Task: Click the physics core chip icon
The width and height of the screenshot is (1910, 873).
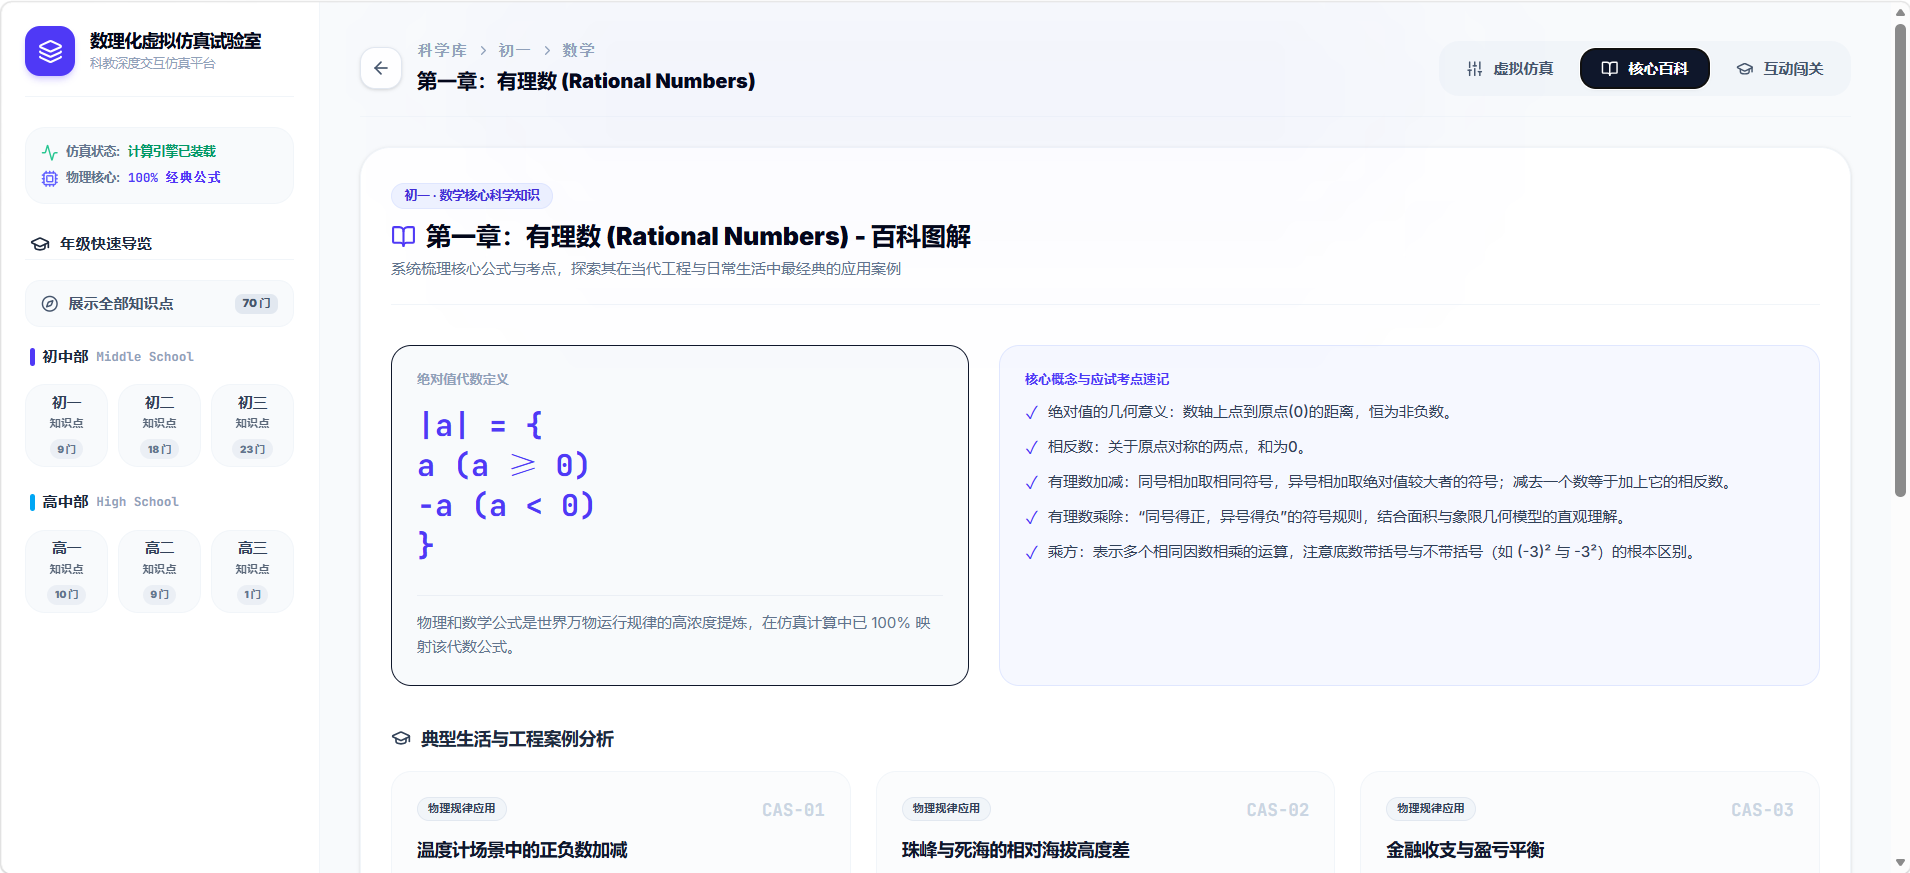Action: coord(49,178)
